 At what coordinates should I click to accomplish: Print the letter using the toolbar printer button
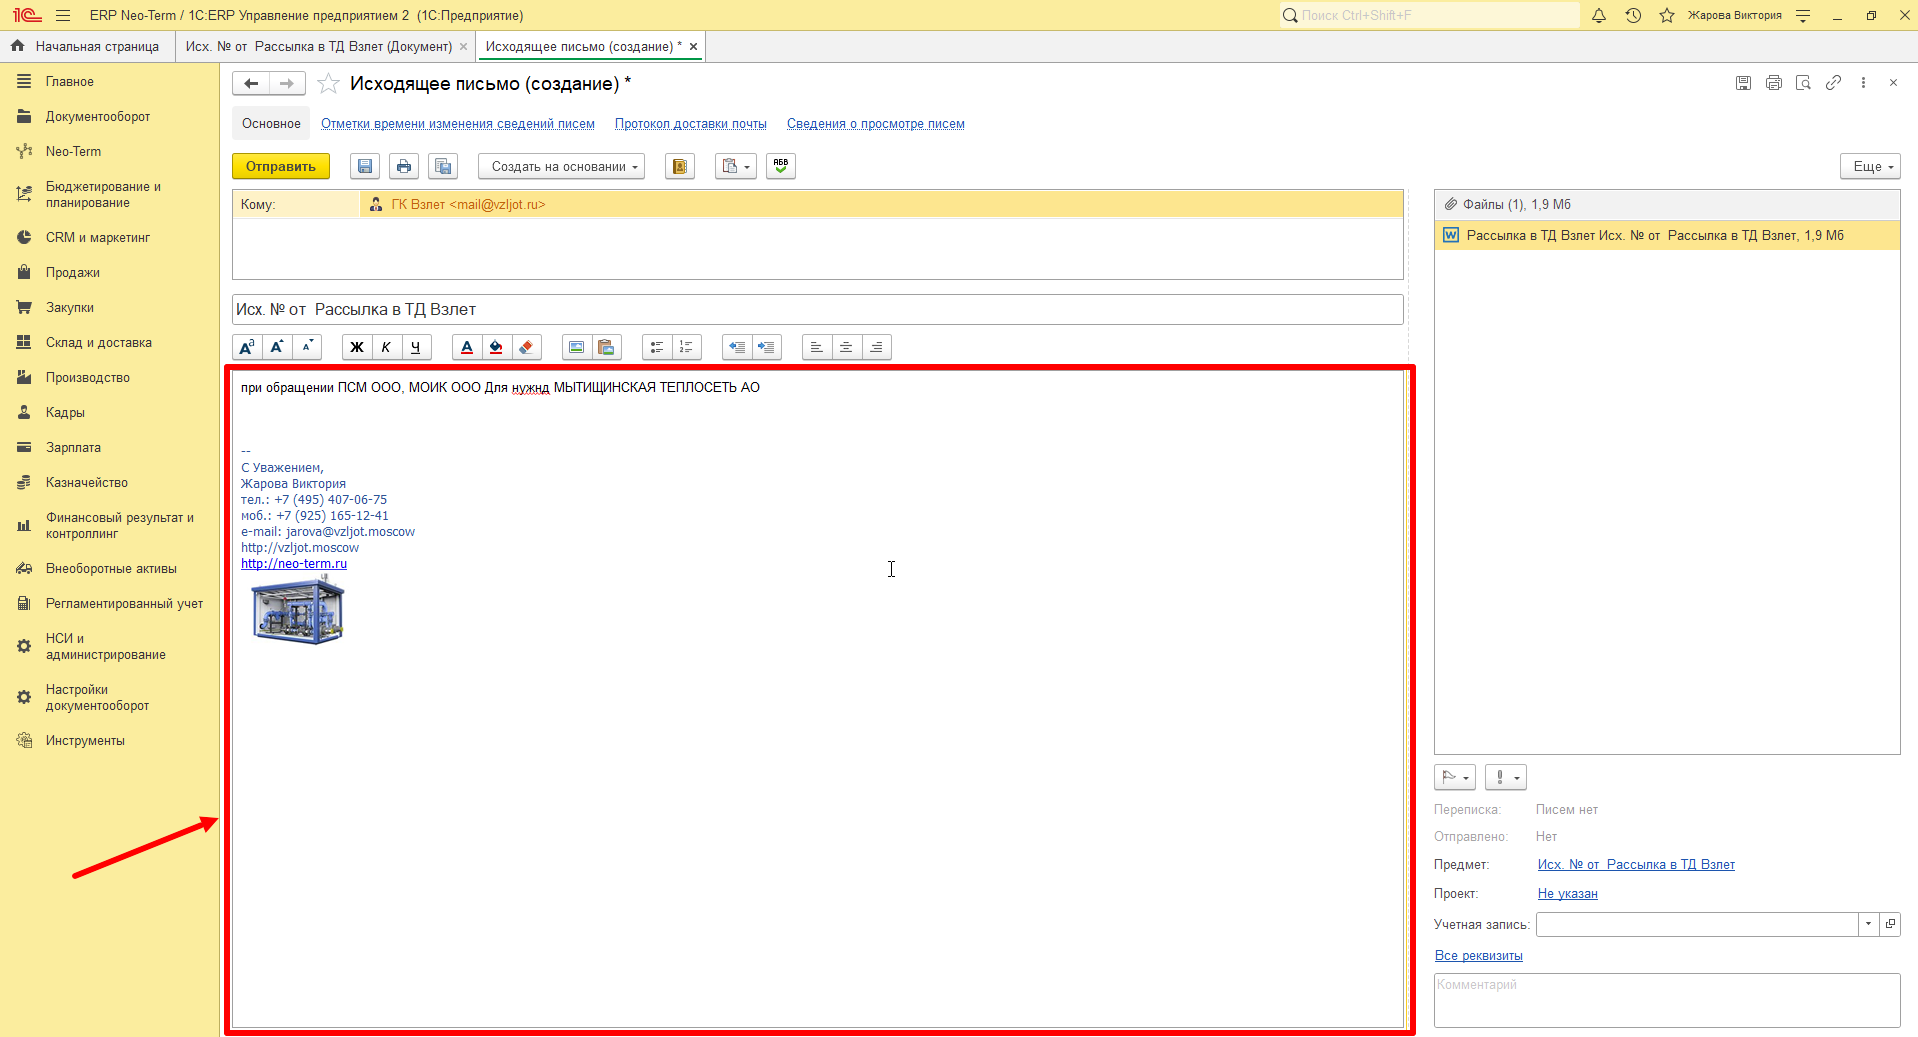404,167
